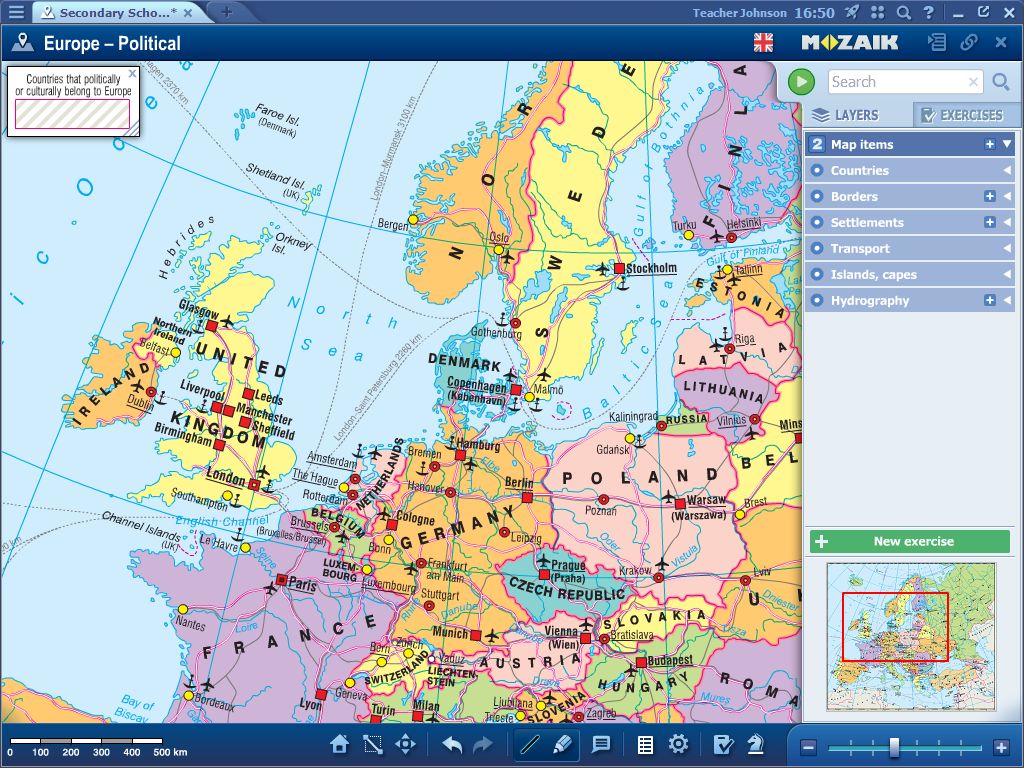Image resolution: width=1024 pixels, height=768 pixels.
Task: Toggle the Islands, capes layer visibility
Action: point(817,275)
